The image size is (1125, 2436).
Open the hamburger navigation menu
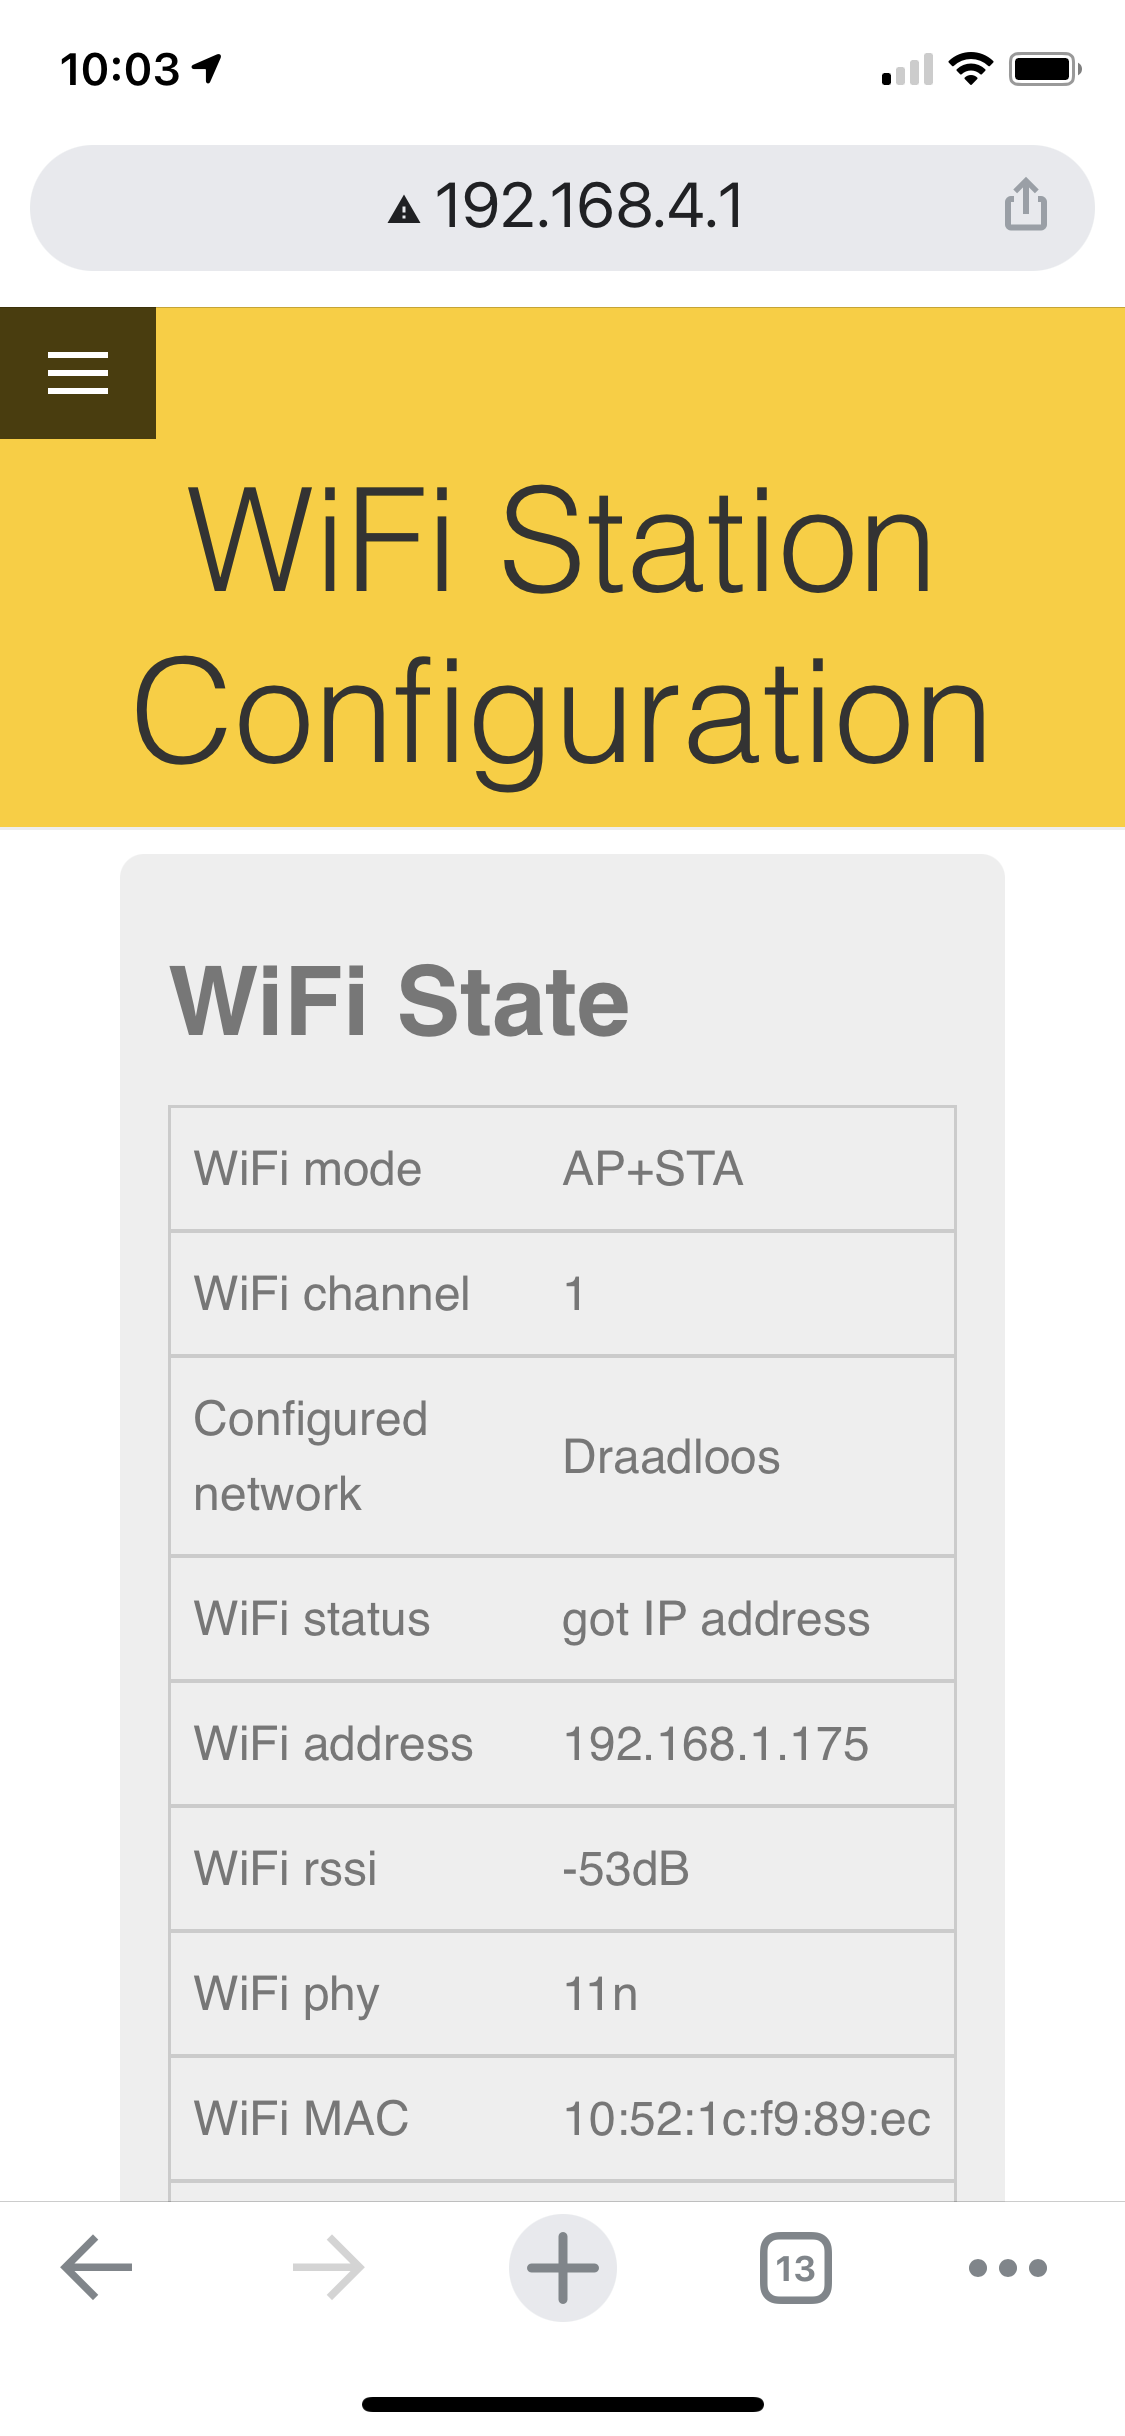(x=78, y=373)
